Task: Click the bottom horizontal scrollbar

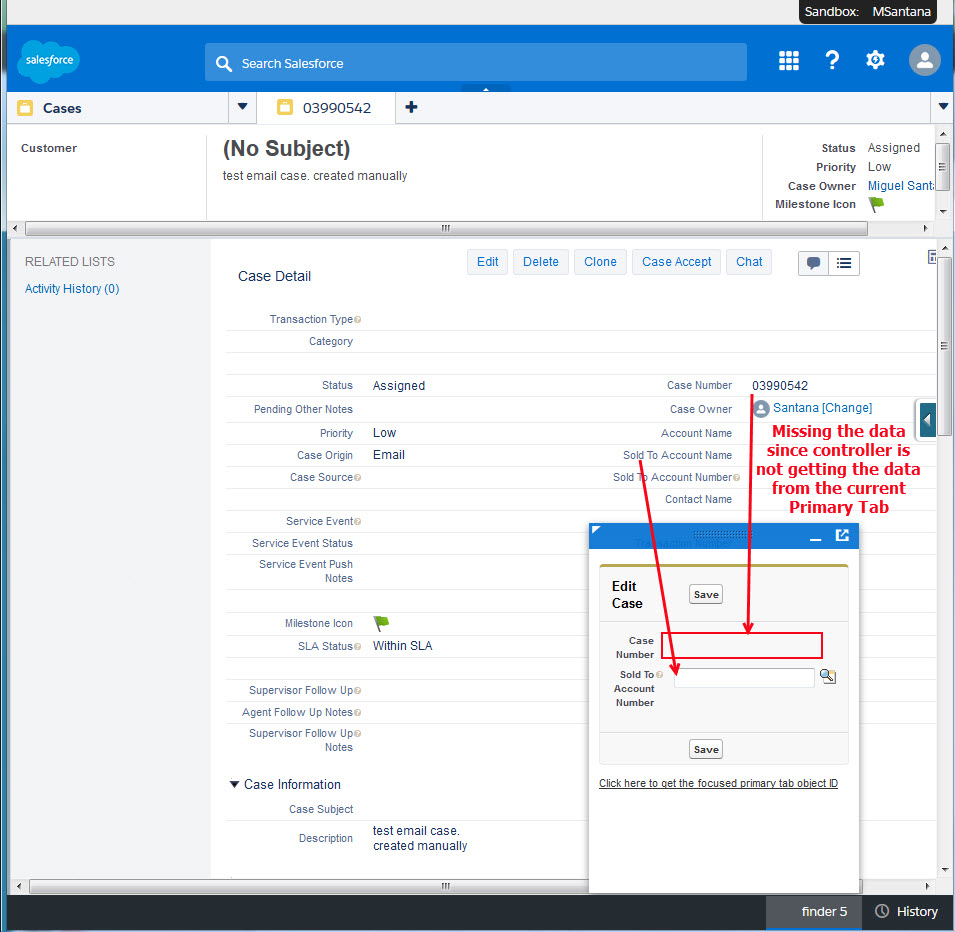Action: [x=445, y=886]
